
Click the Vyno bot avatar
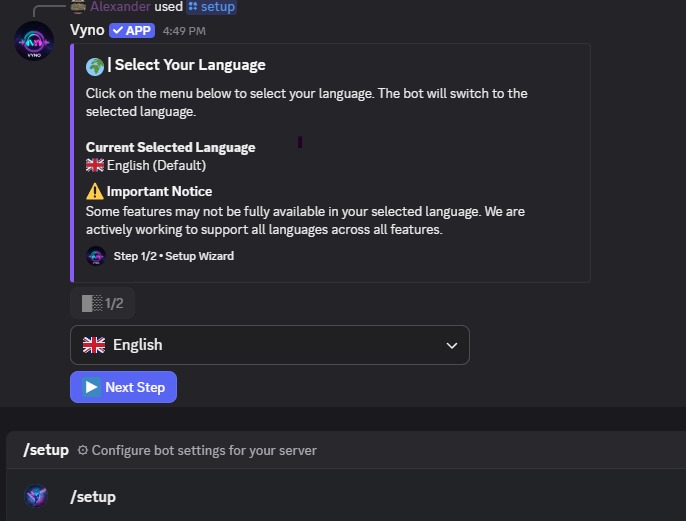[x=34, y=42]
